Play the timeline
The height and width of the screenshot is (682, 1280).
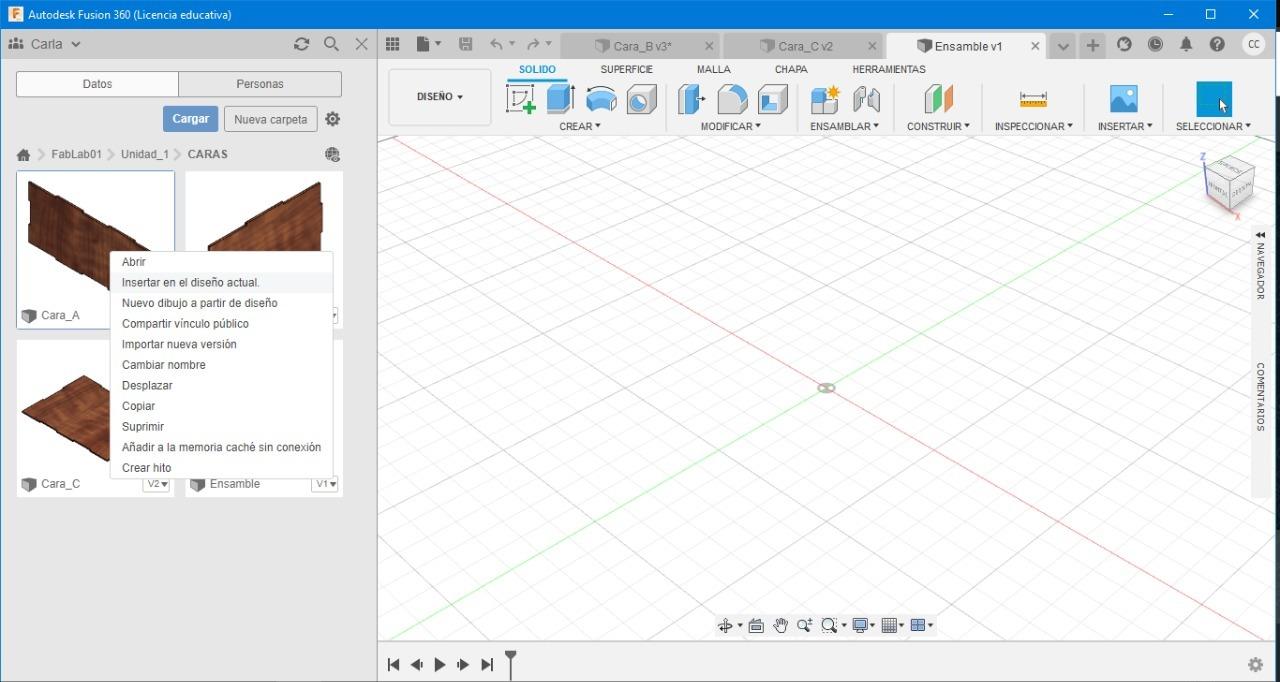(440, 665)
